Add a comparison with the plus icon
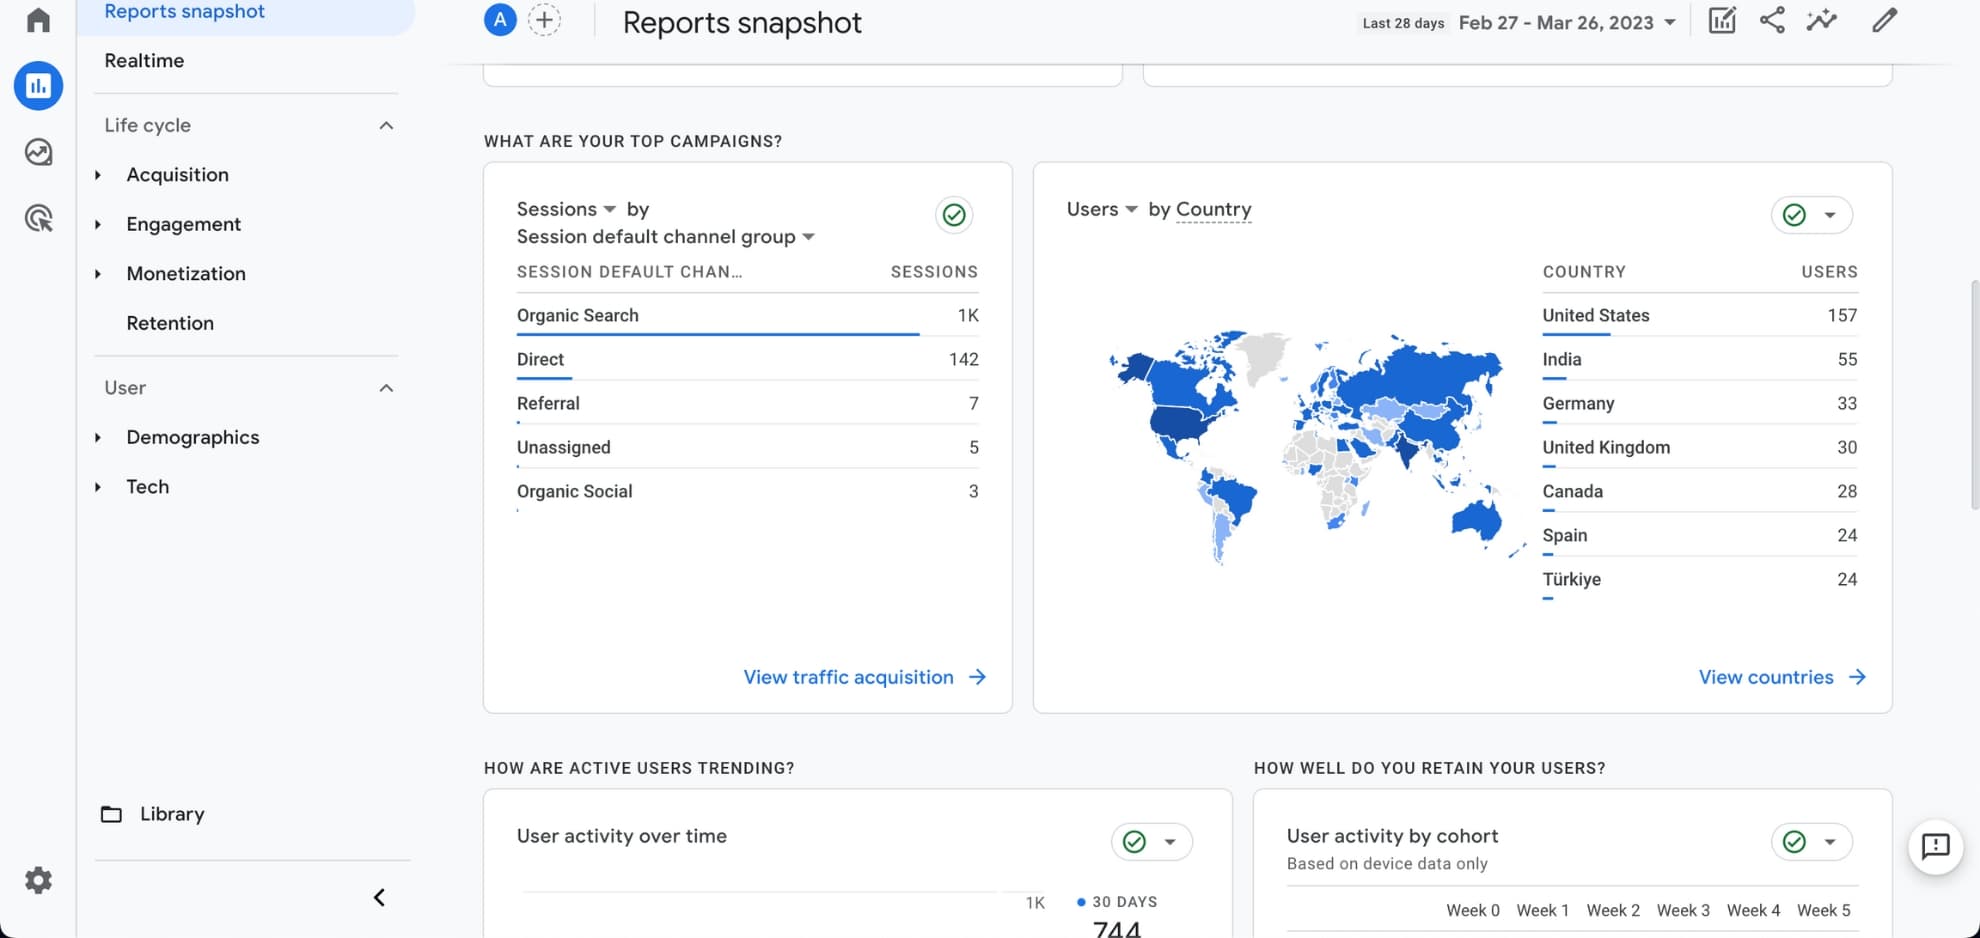 click(544, 20)
